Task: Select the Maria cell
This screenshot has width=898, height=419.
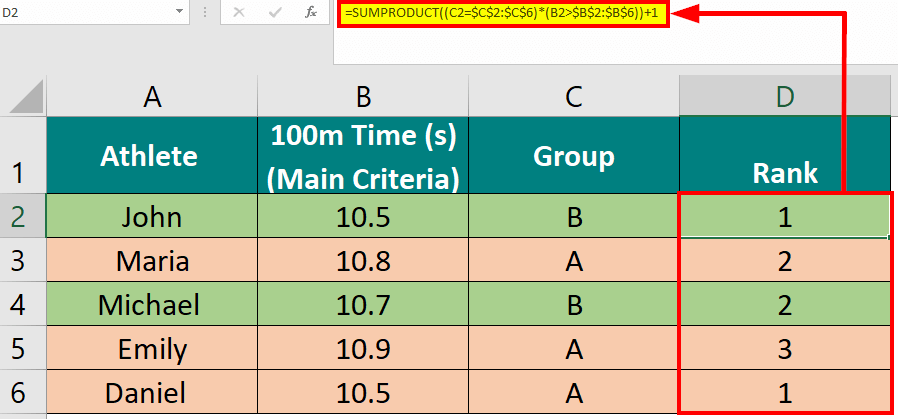Action: [x=152, y=260]
